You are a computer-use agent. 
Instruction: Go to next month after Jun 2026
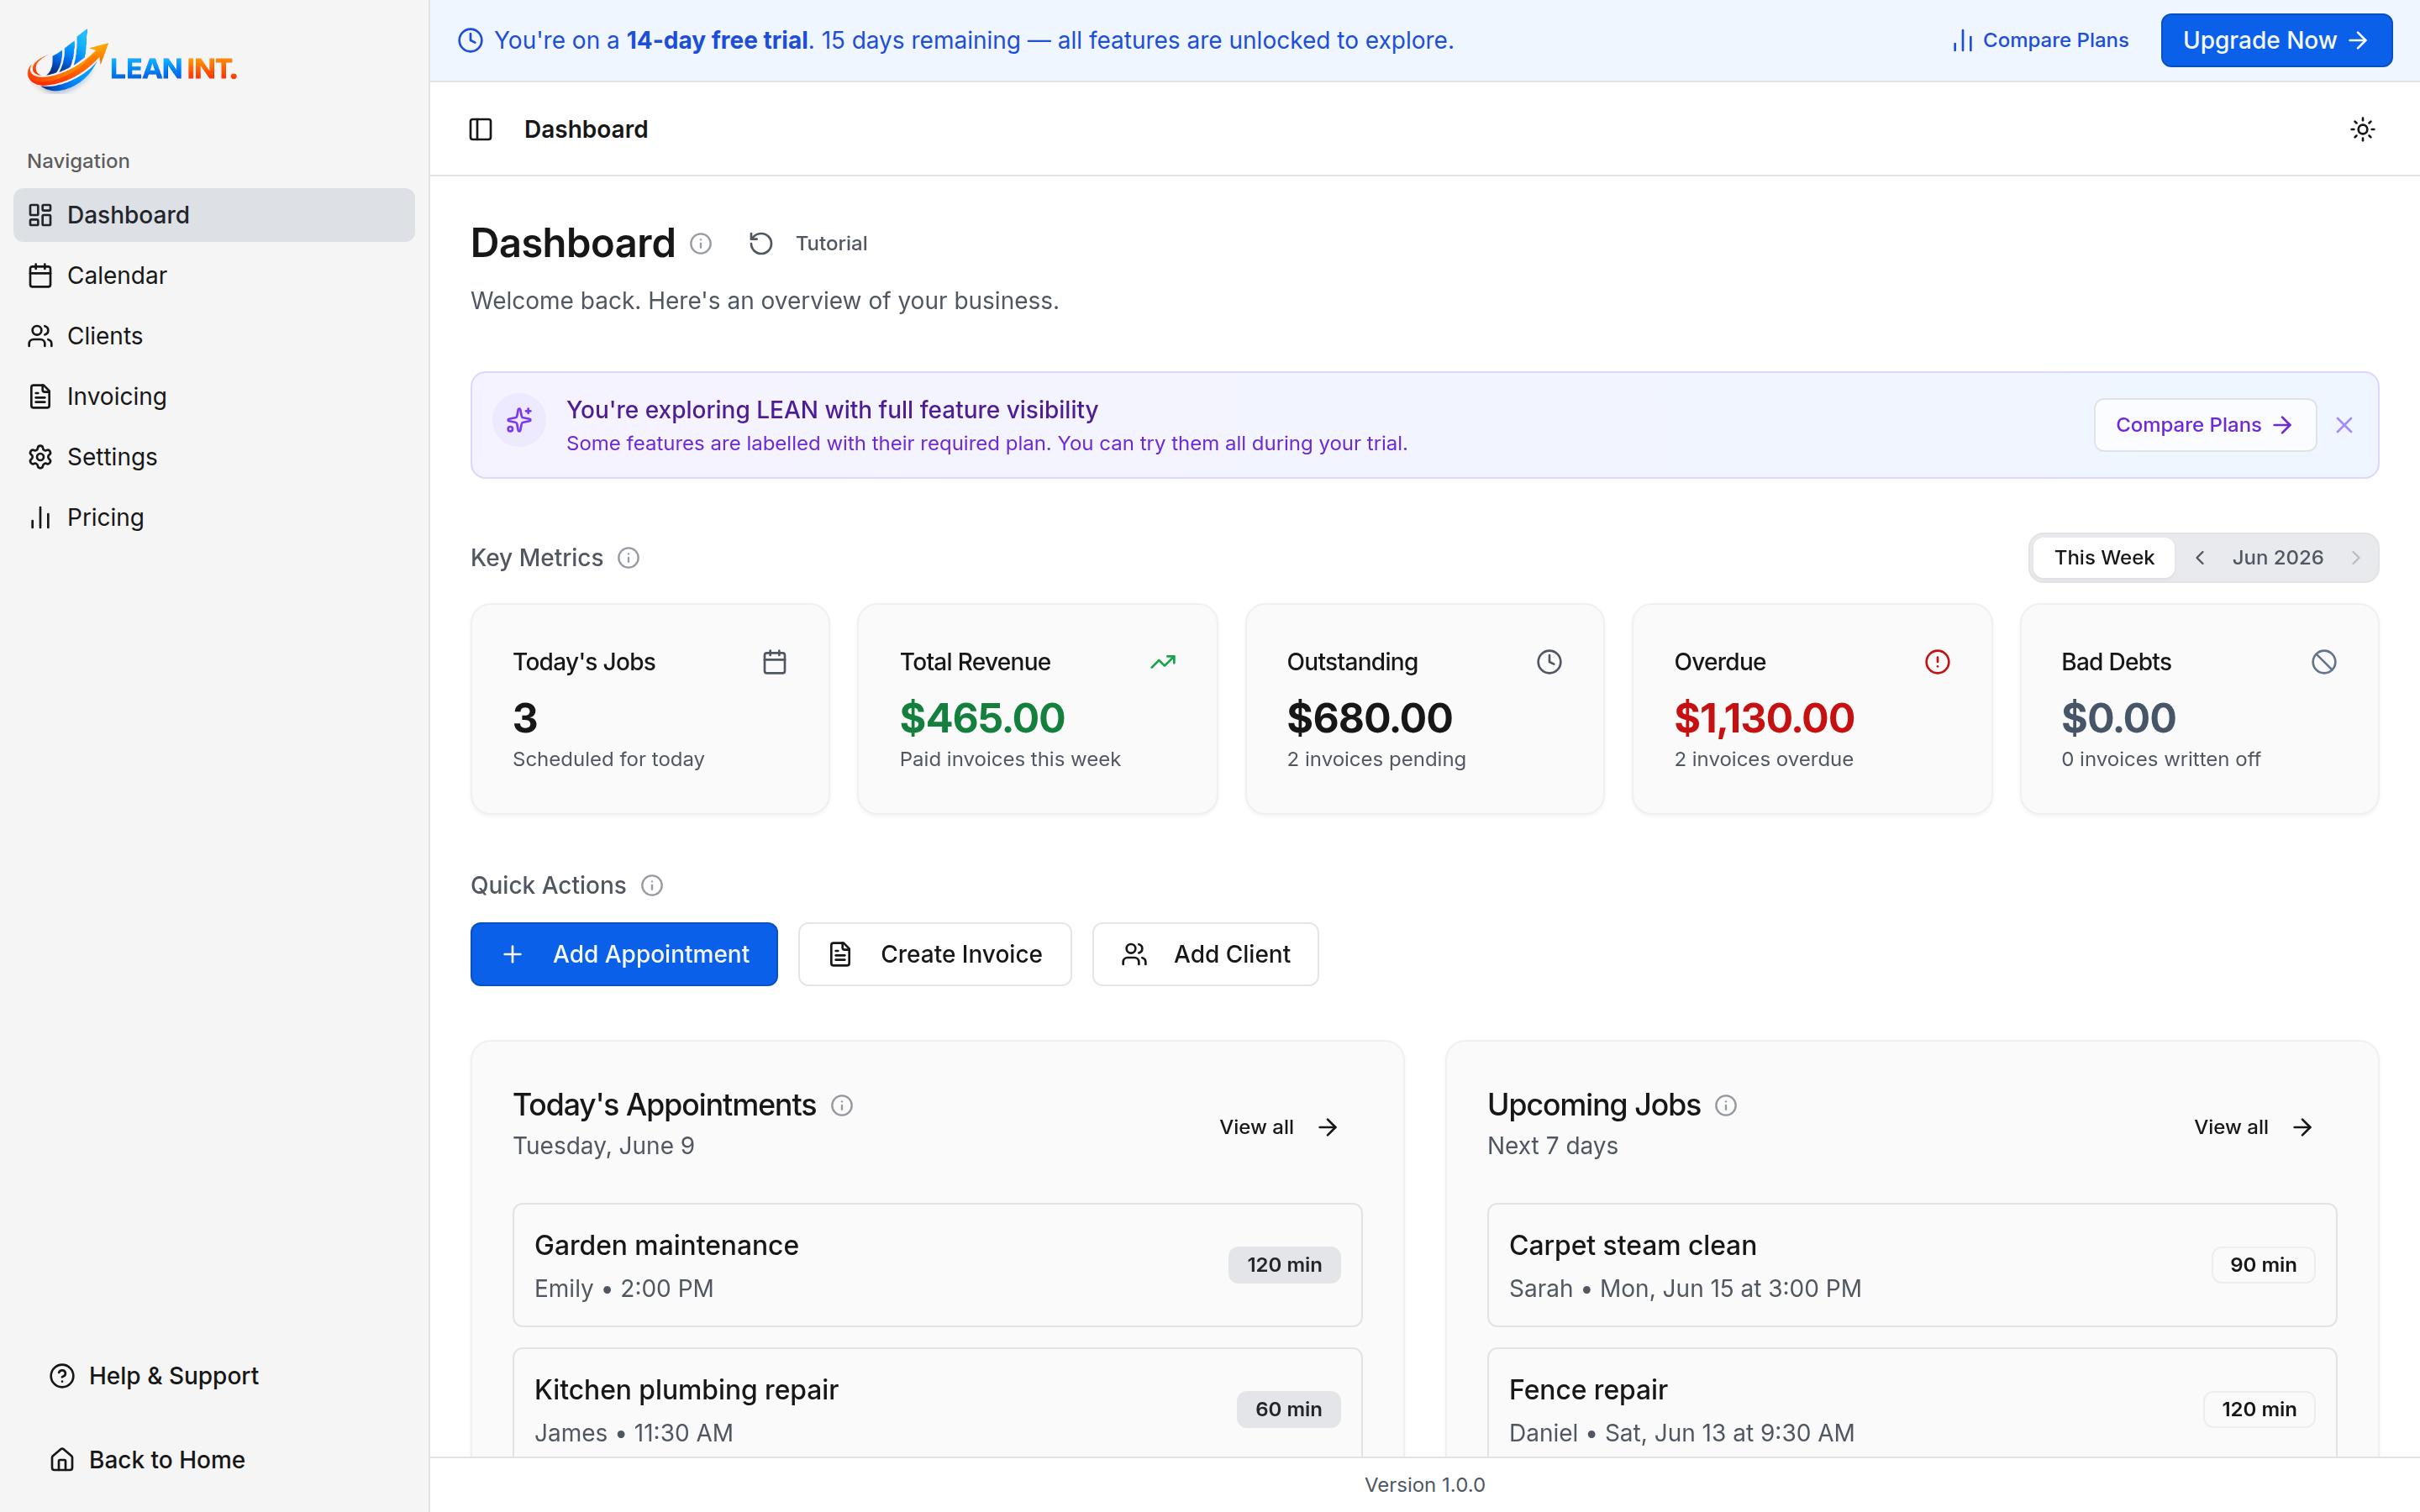2356,558
